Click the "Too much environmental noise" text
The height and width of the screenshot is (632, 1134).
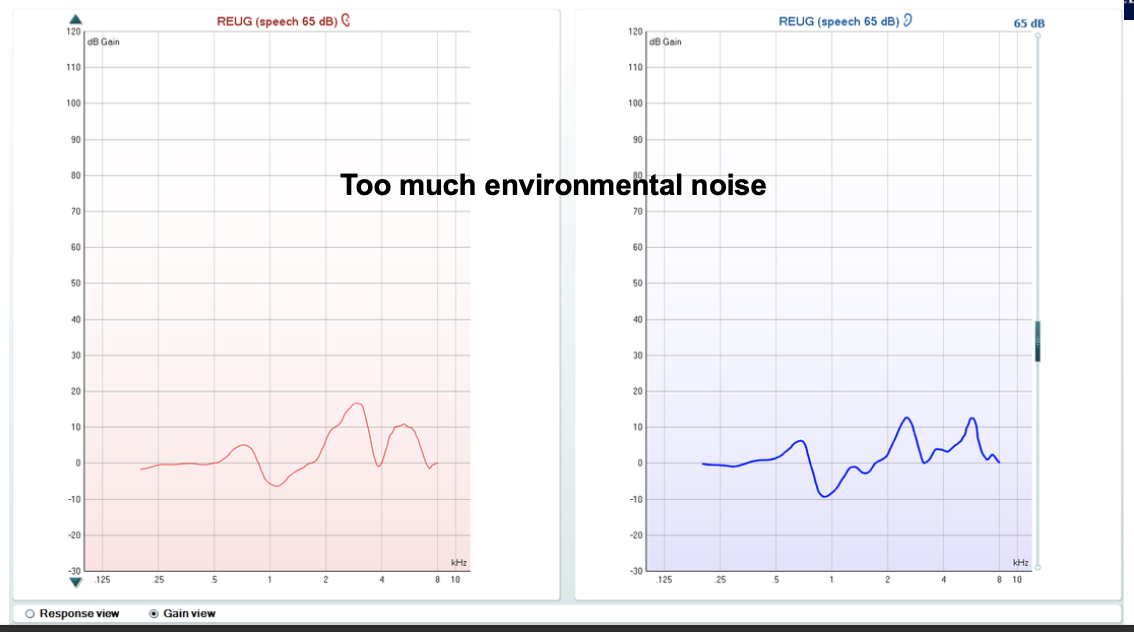[x=553, y=185]
